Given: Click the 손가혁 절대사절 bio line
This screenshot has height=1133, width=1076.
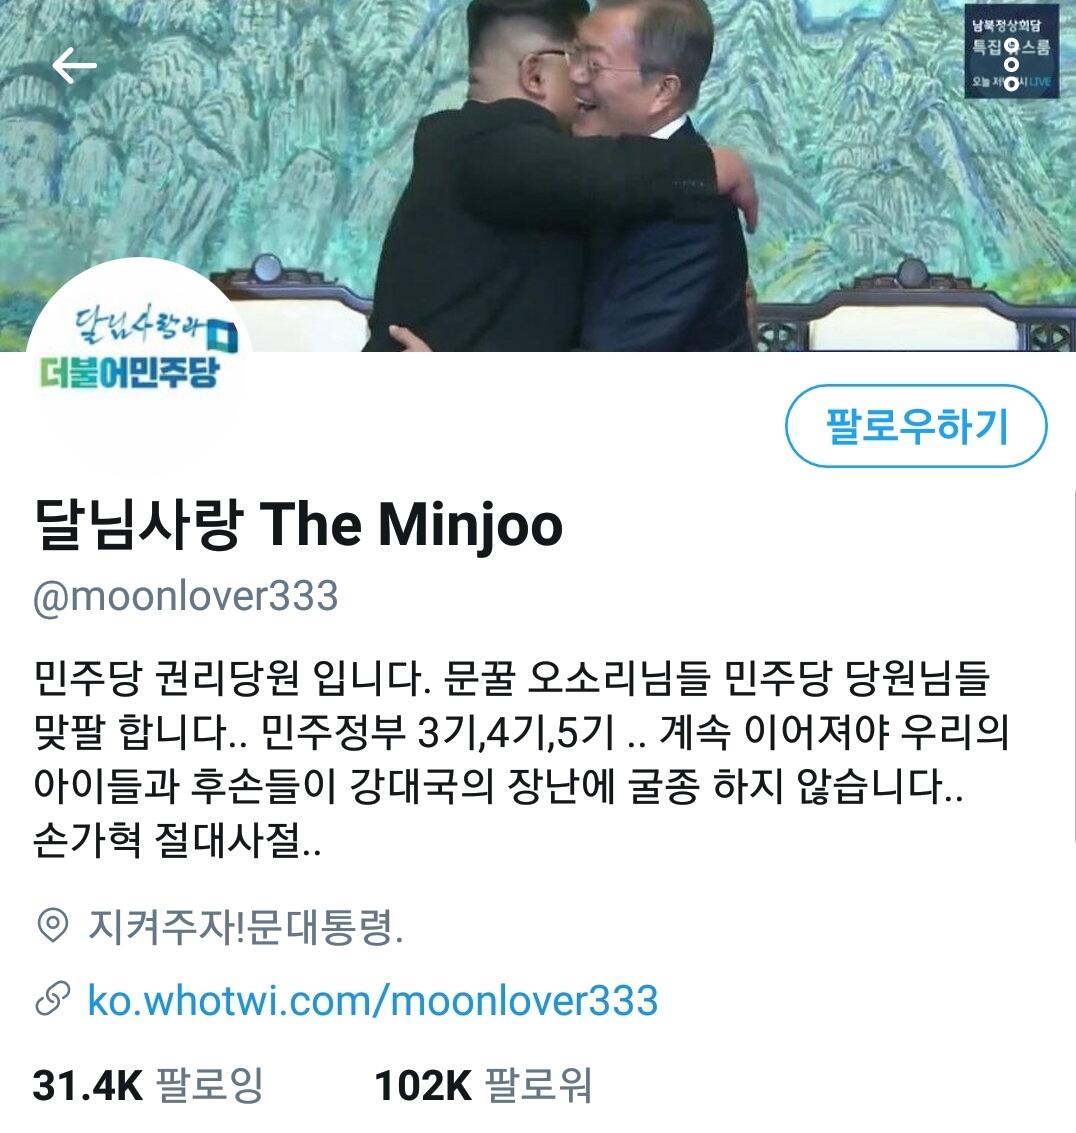Looking at the screenshot, I should click(x=177, y=840).
